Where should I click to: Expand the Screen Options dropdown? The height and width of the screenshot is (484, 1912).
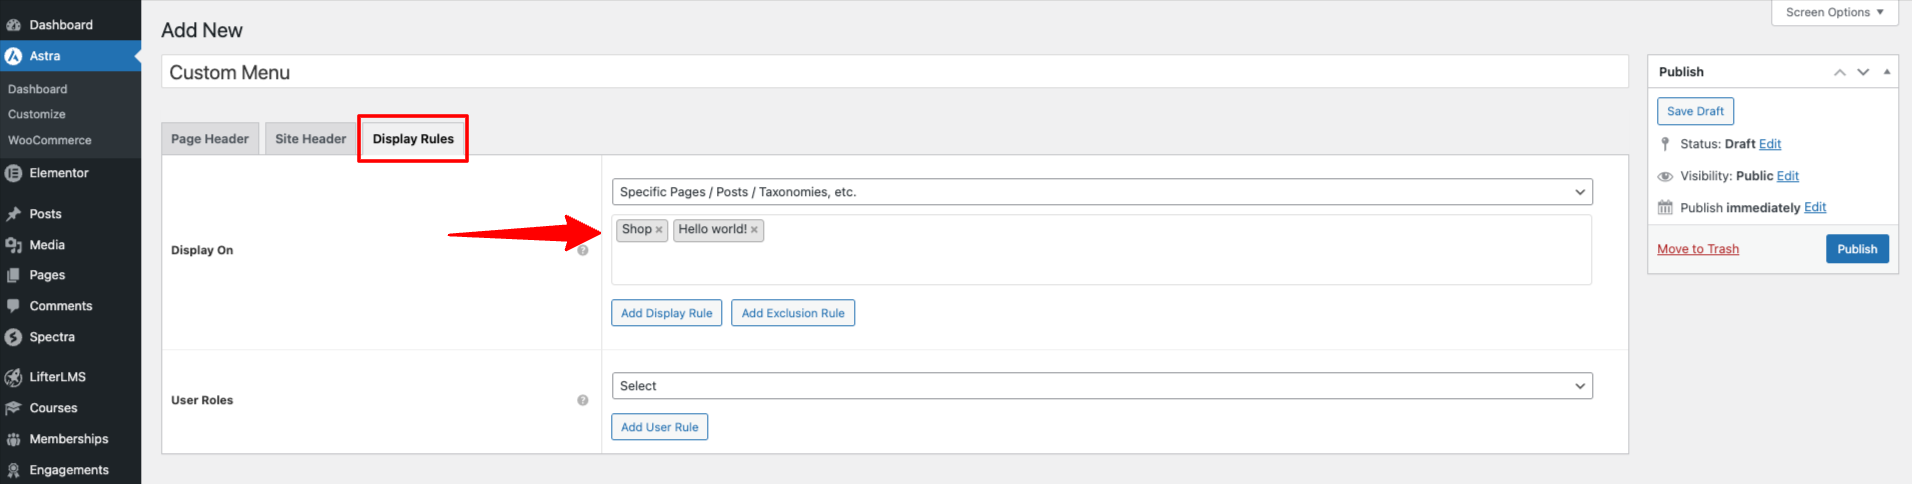(1834, 12)
